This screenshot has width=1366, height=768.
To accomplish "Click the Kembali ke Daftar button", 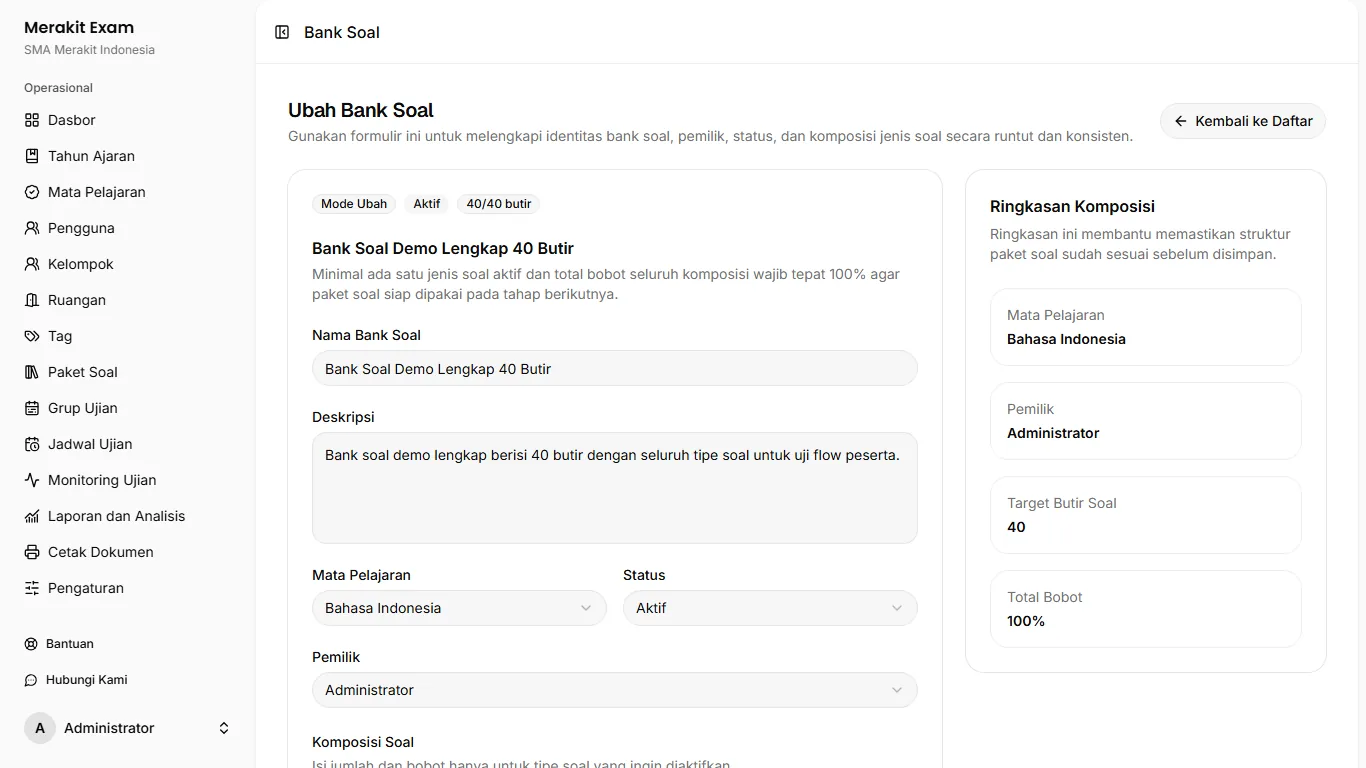I will (1243, 121).
